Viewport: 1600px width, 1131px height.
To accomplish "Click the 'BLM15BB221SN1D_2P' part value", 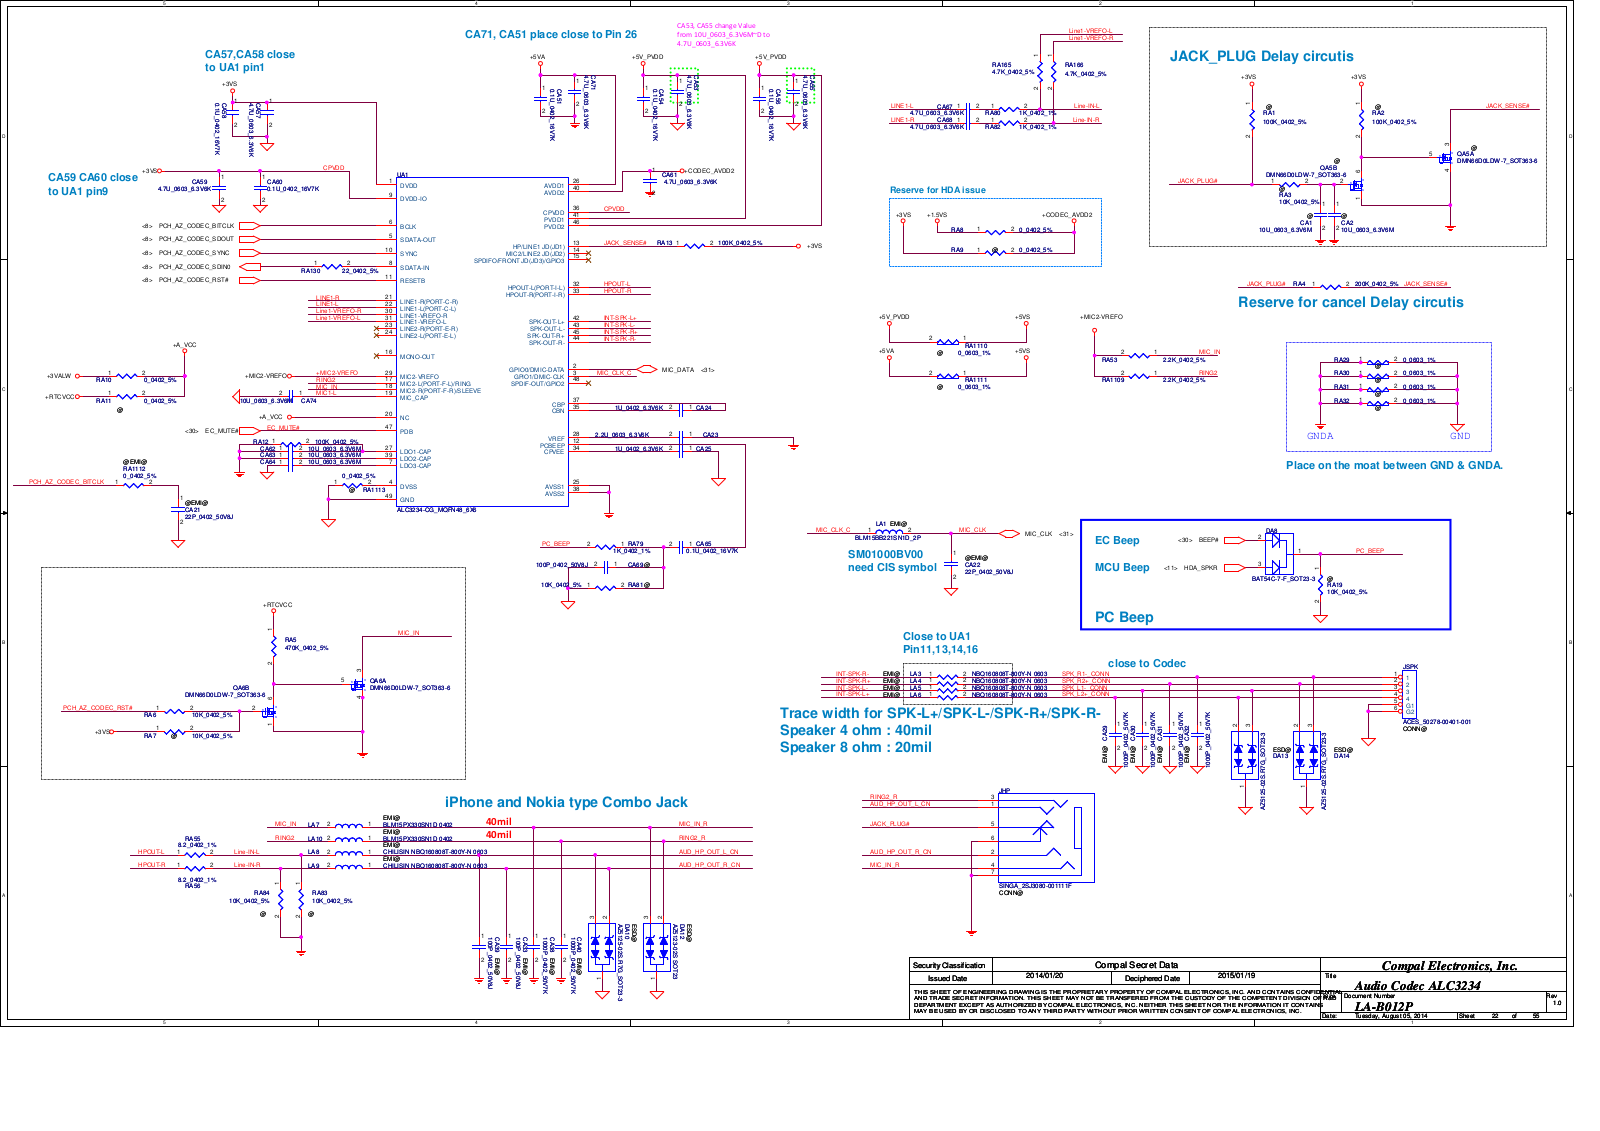I will (888, 538).
